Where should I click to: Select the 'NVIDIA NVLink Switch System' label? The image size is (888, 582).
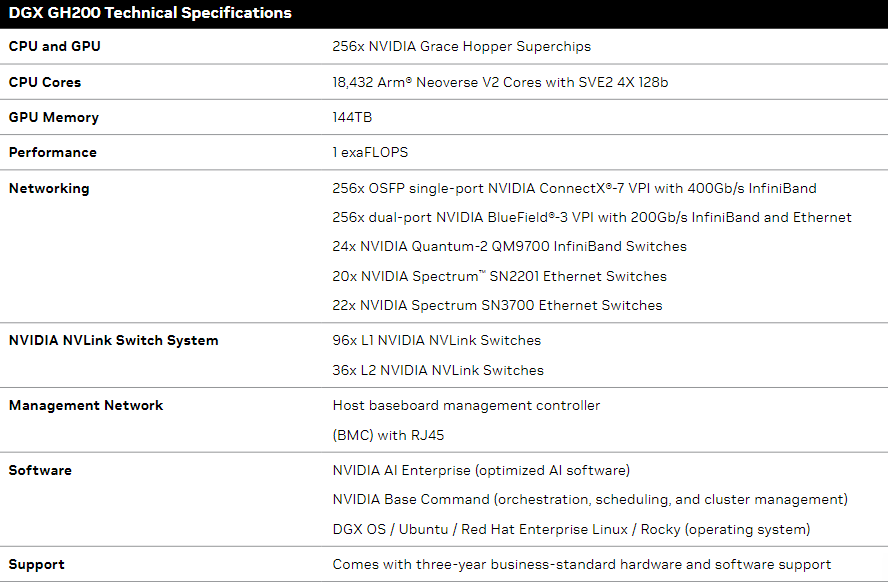click(x=113, y=340)
